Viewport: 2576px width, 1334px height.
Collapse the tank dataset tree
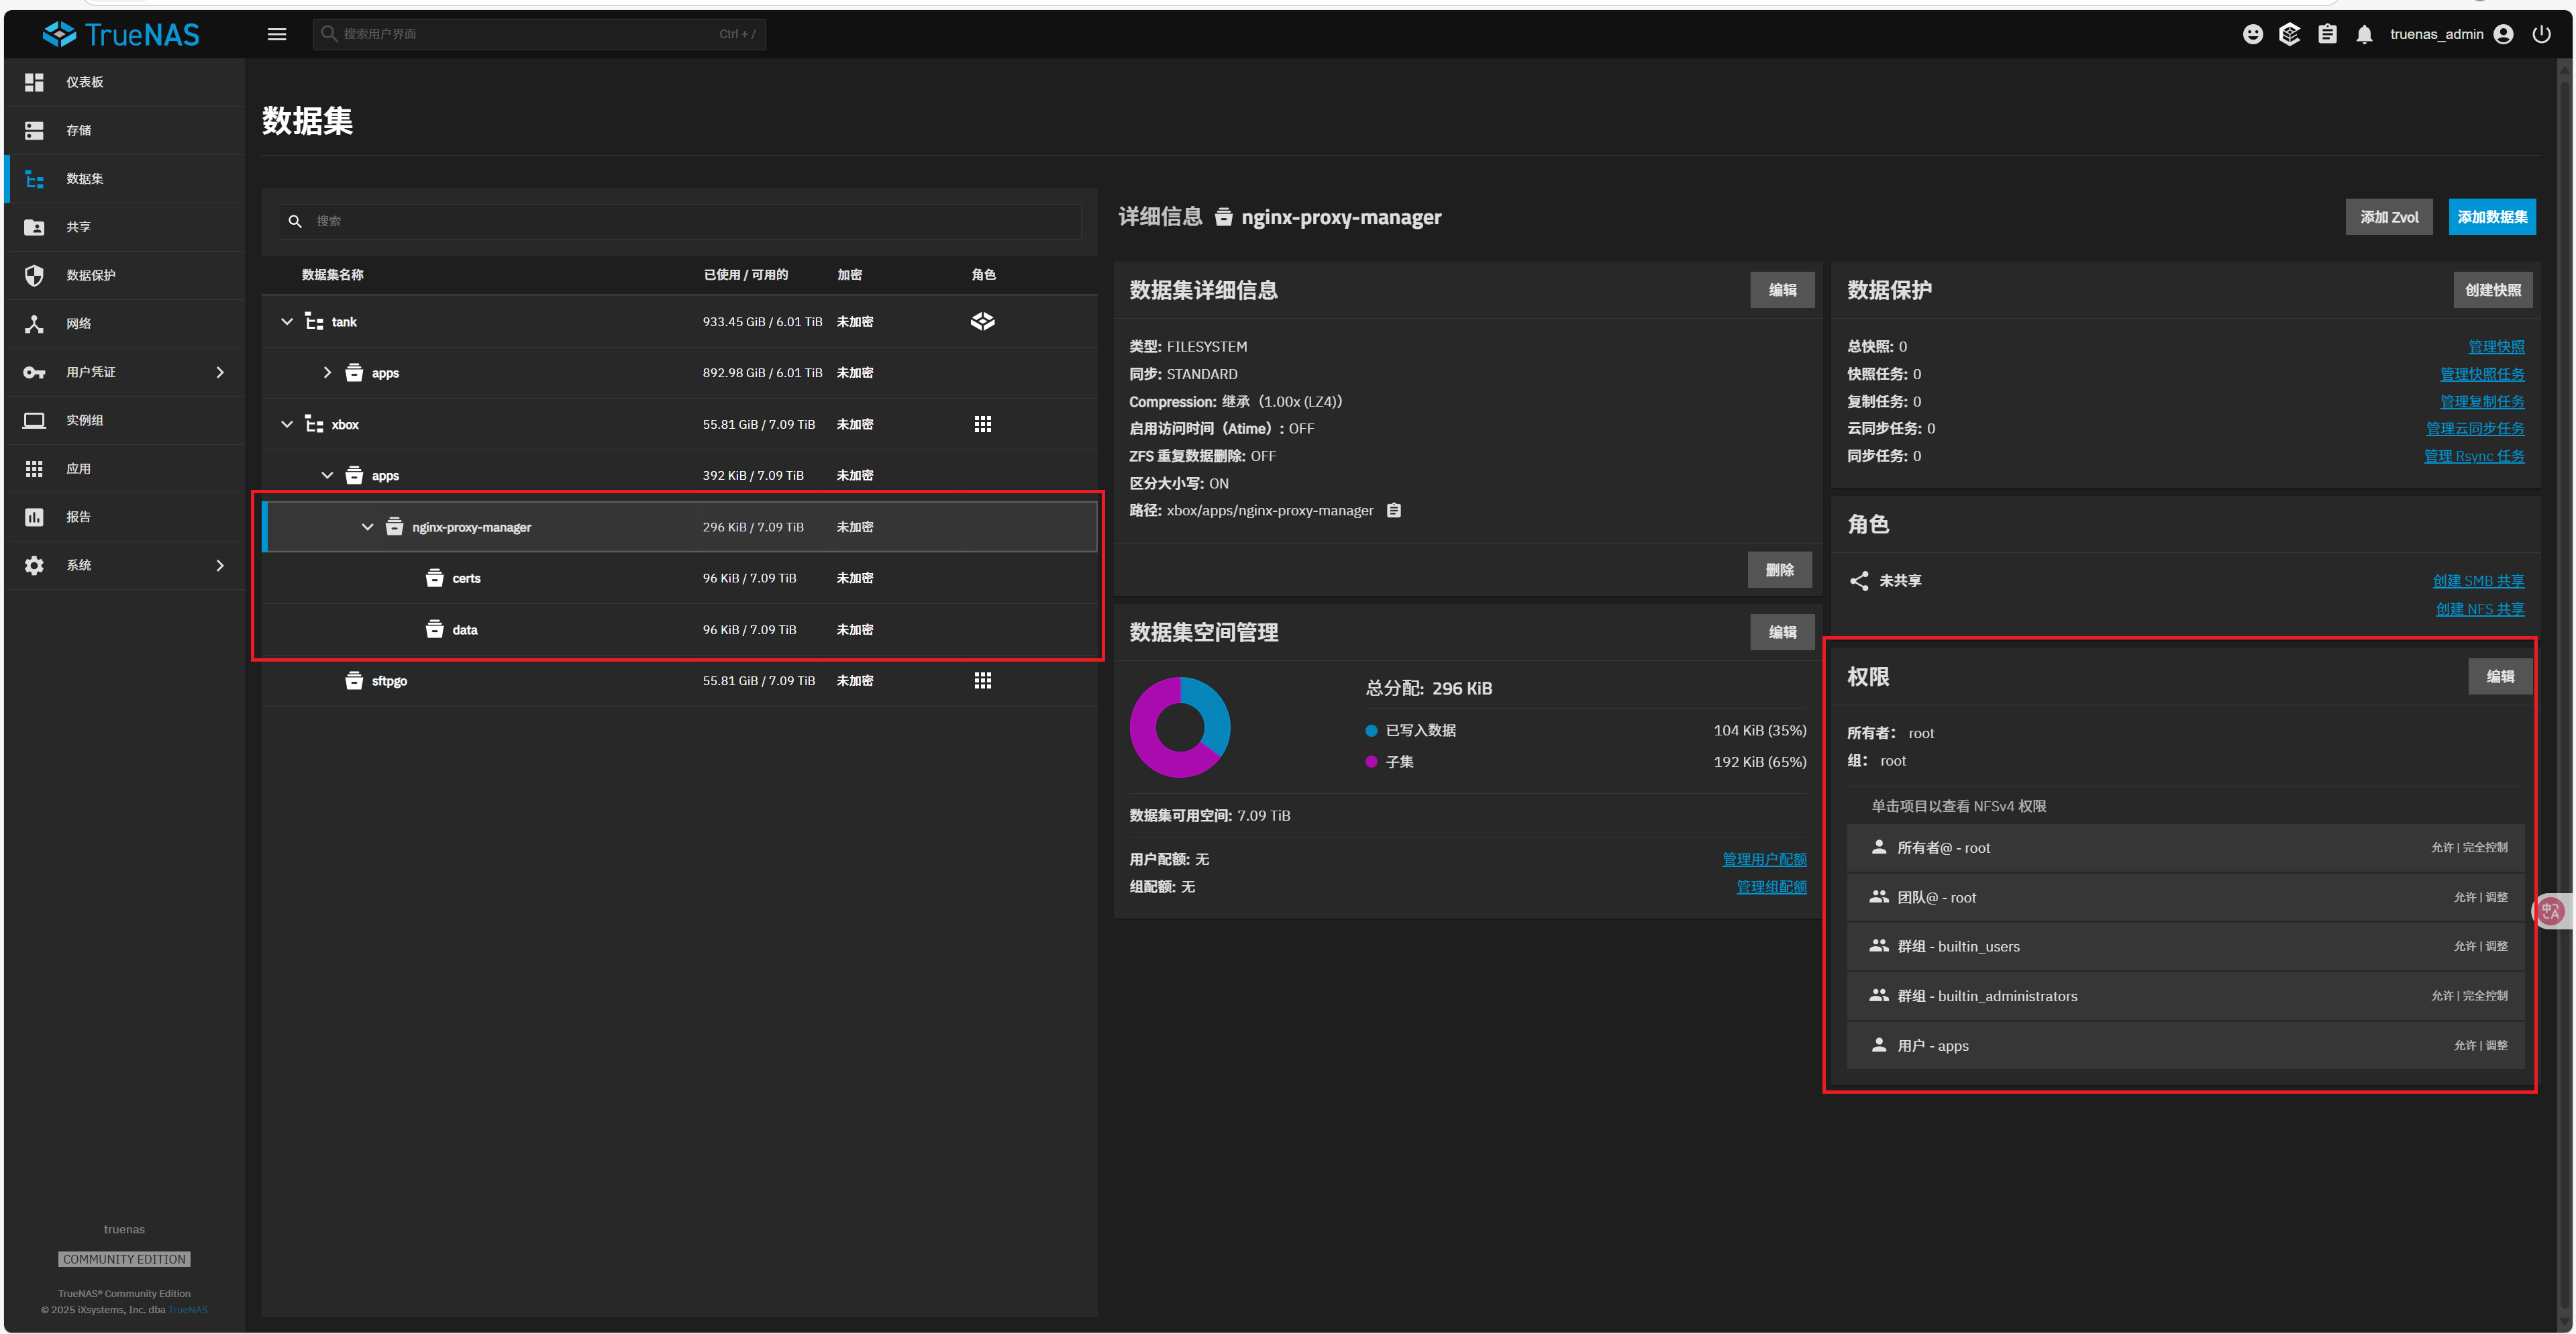coord(287,321)
